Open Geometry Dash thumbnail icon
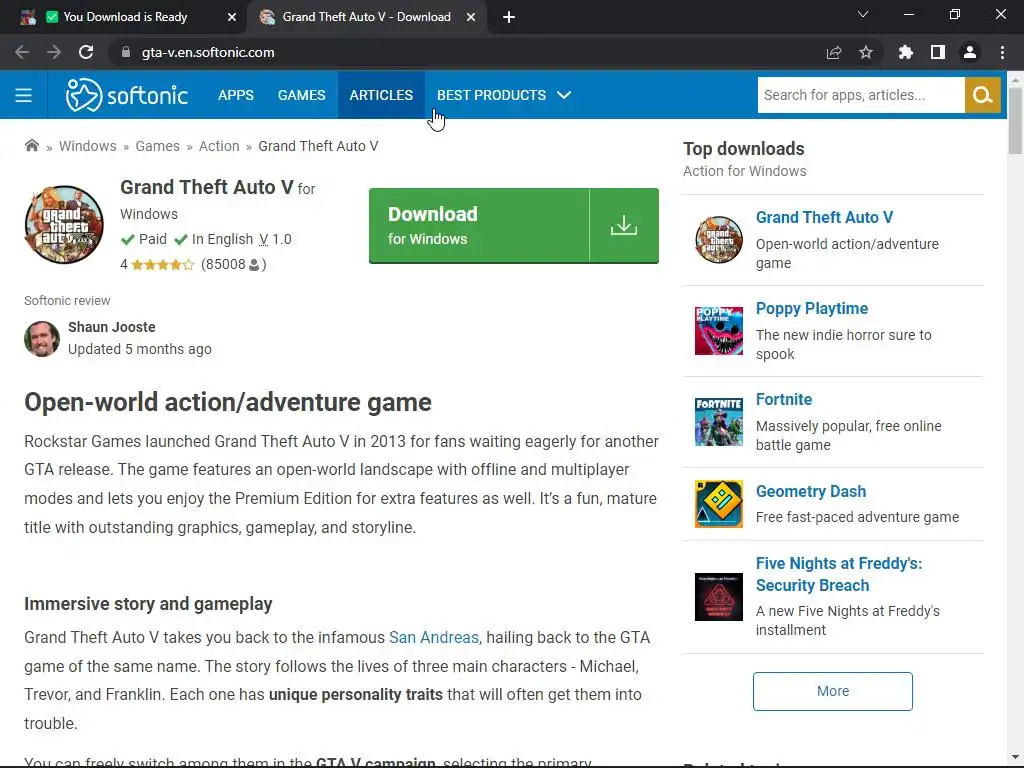 [x=718, y=504]
